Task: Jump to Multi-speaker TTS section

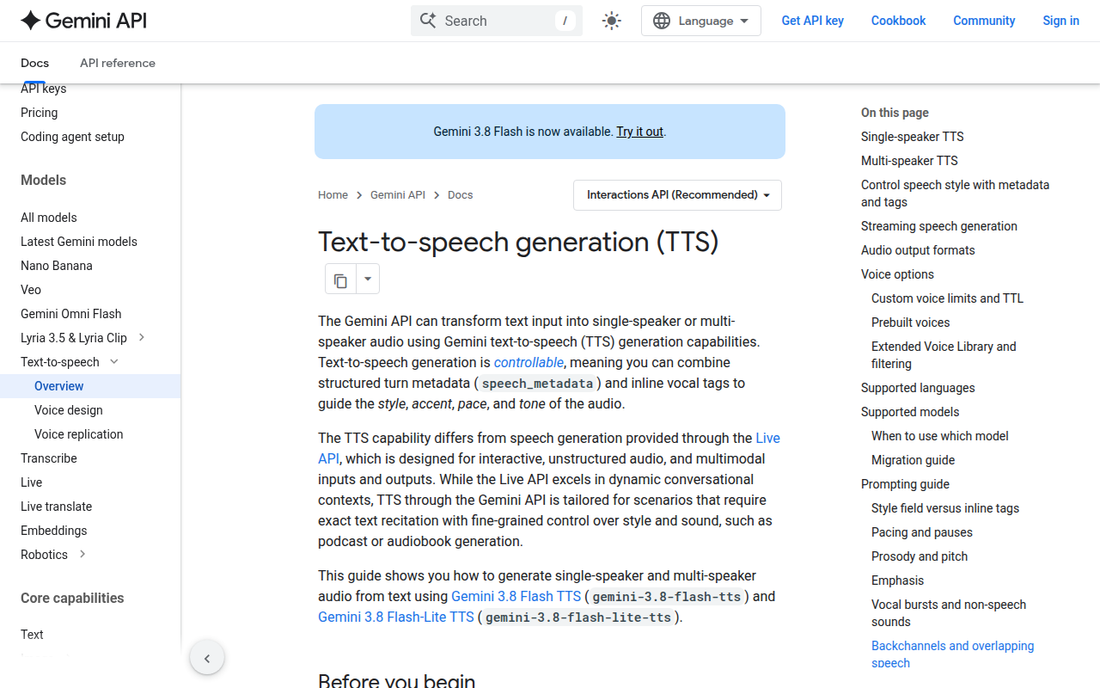Action: 909,161
